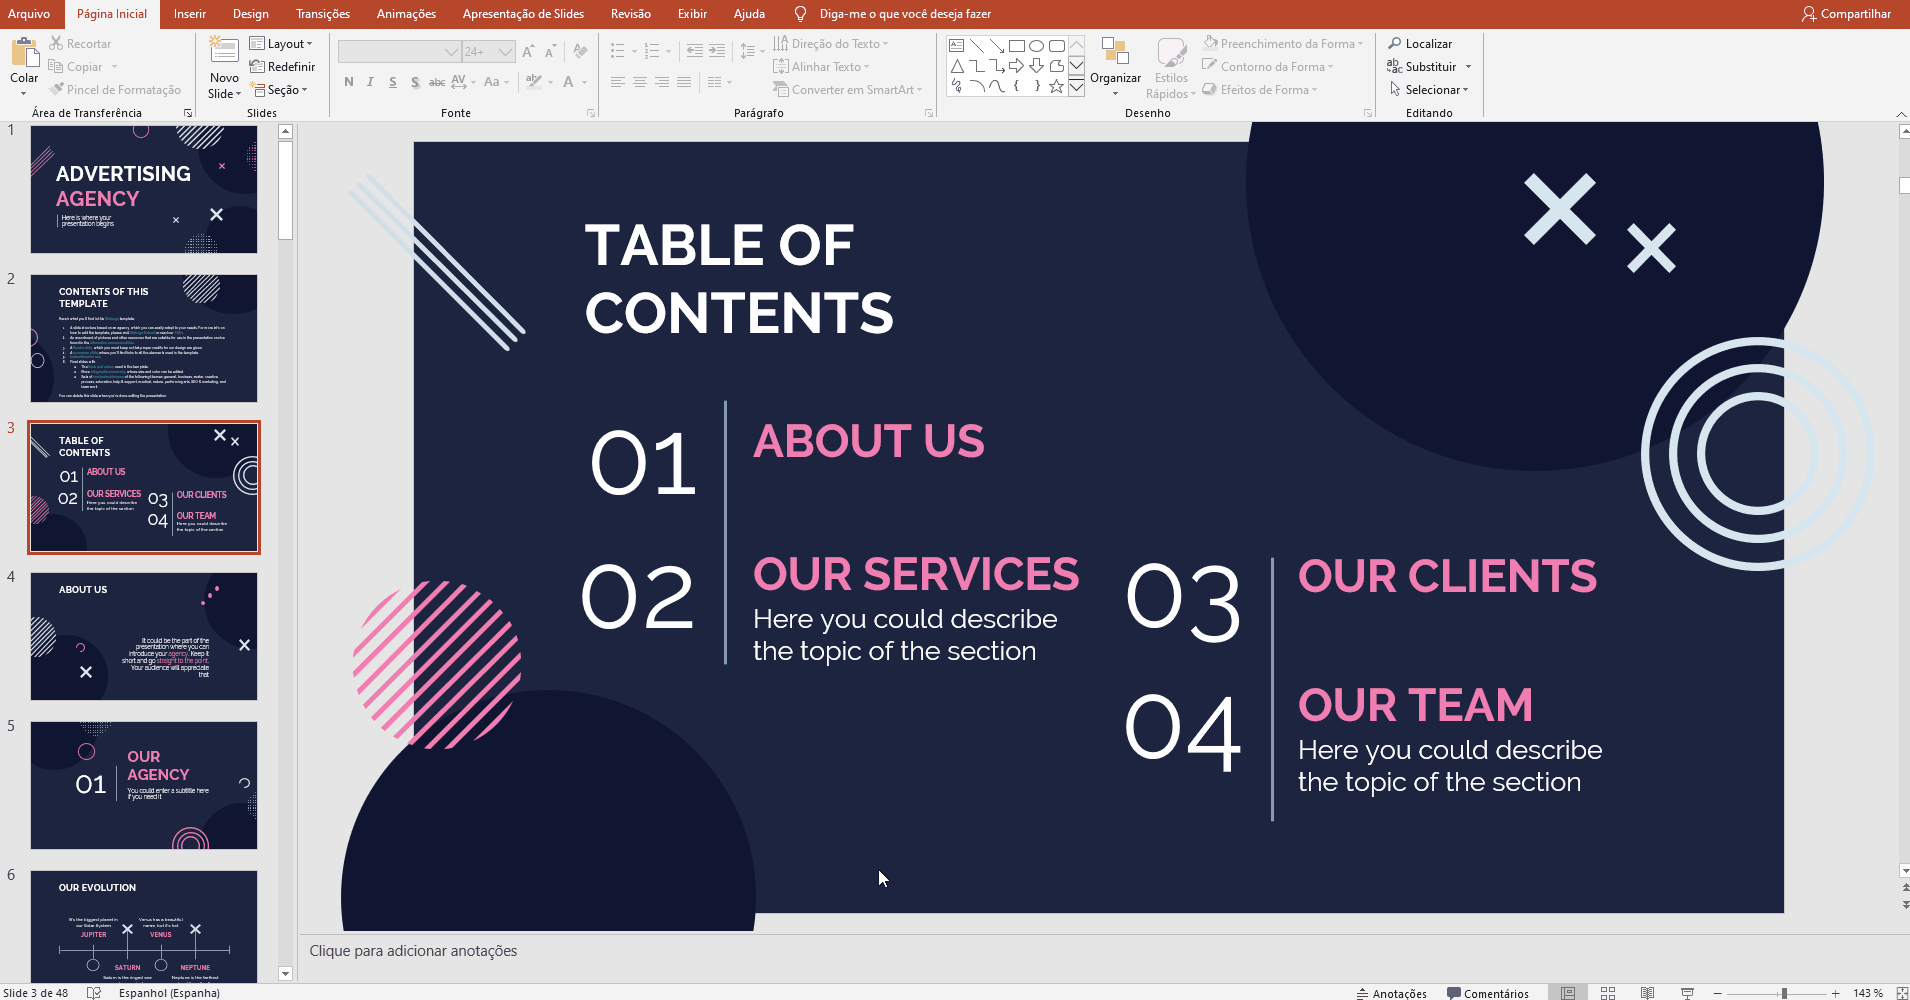Click Preenchimento da Forma
Viewport: 1910px width, 1000px height.
pos(1283,44)
